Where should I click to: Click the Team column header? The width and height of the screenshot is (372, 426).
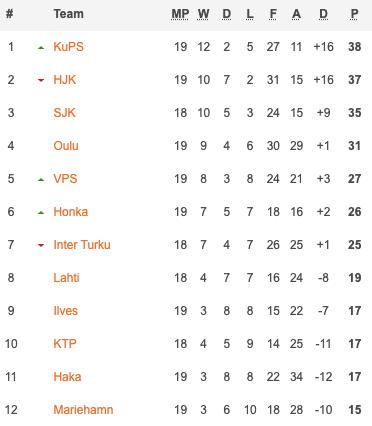pos(69,14)
